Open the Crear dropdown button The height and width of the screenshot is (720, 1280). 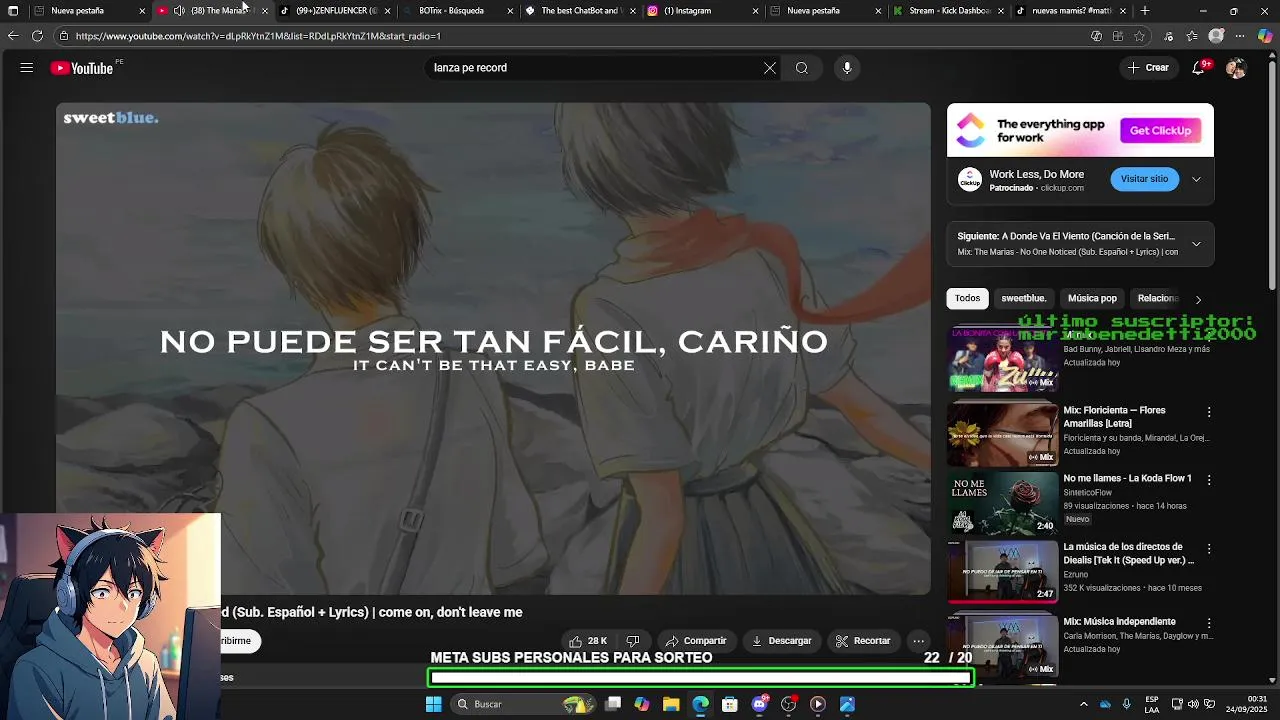tap(1148, 68)
